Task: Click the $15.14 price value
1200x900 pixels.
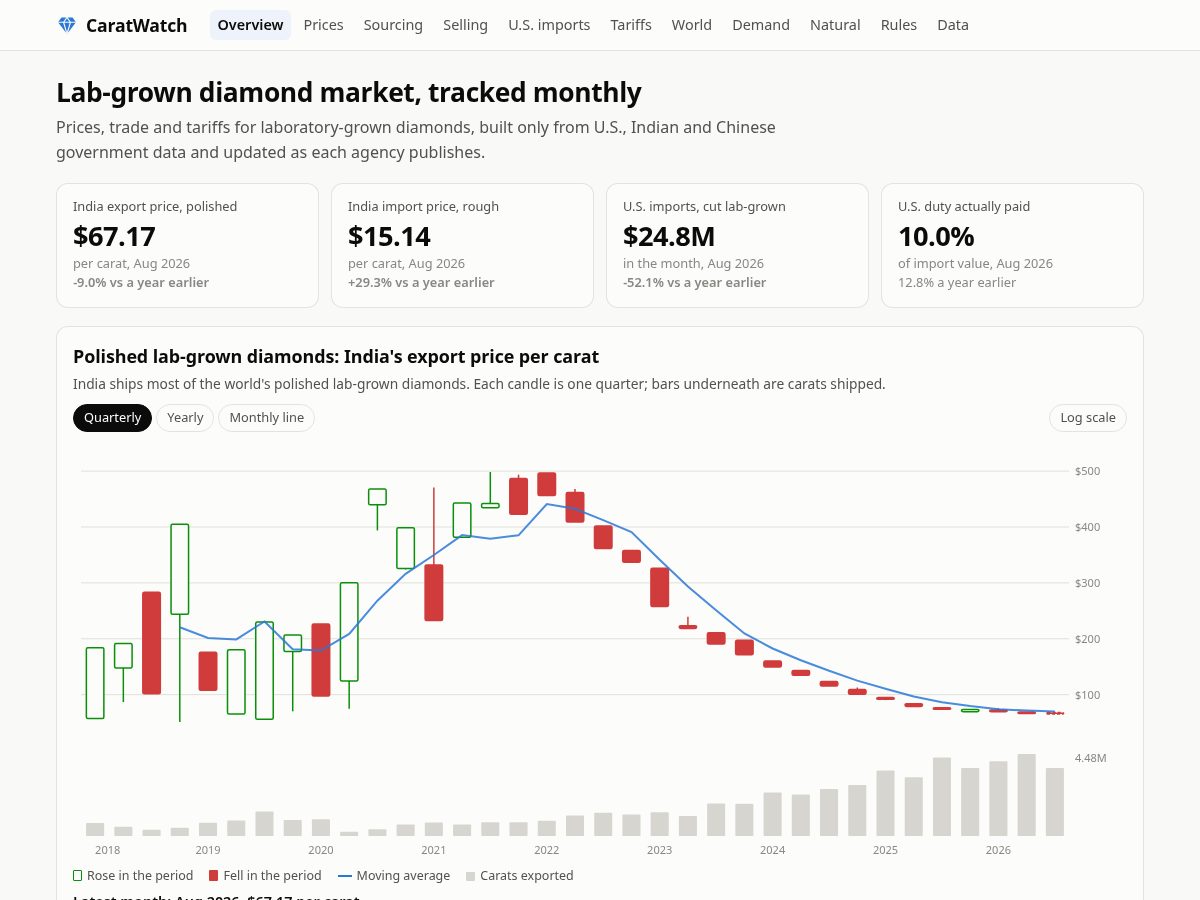Action: point(389,236)
